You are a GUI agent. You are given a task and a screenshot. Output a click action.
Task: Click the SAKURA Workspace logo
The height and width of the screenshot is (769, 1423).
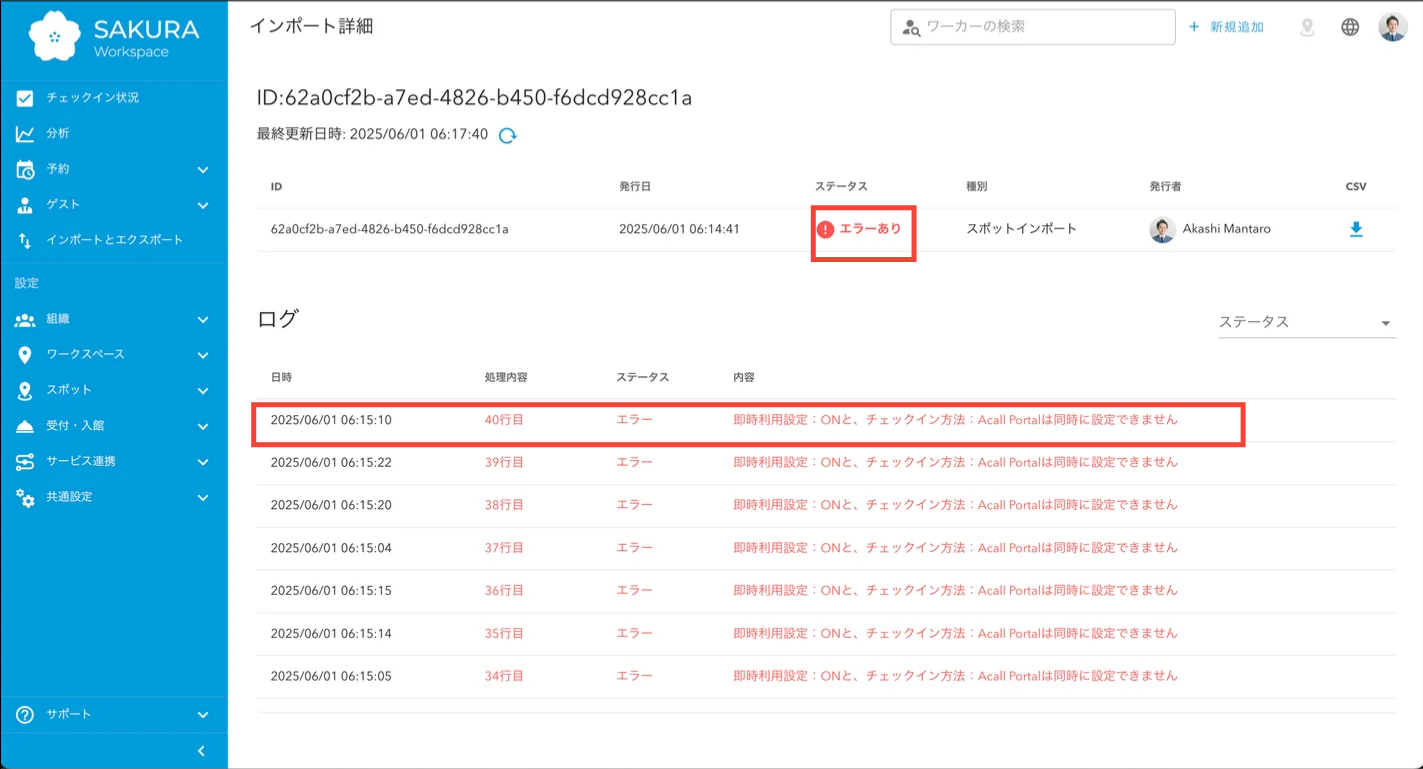(x=114, y=38)
